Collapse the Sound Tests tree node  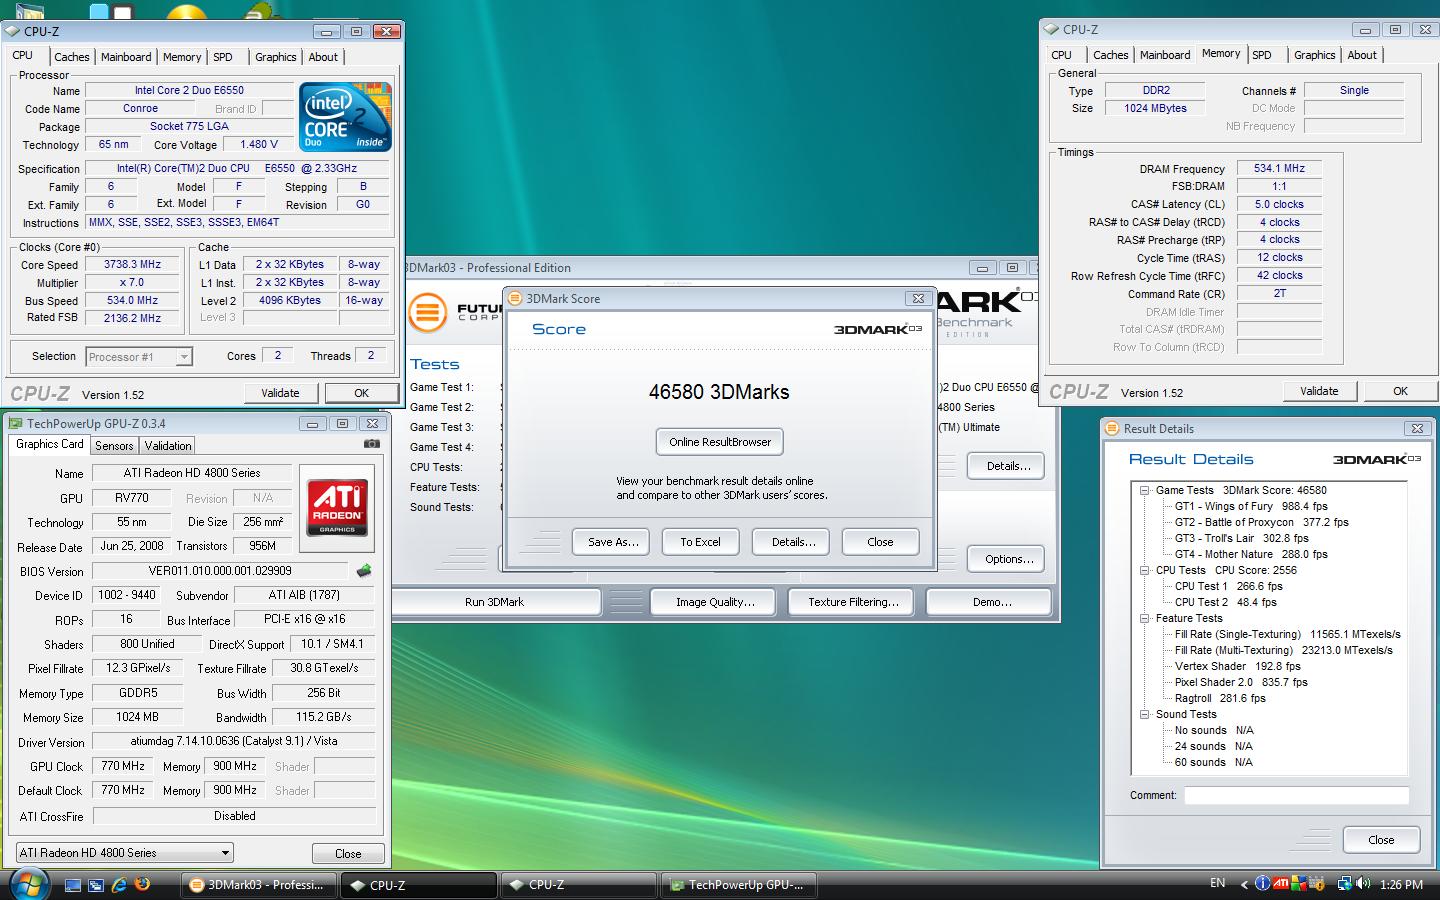click(1144, 714)
